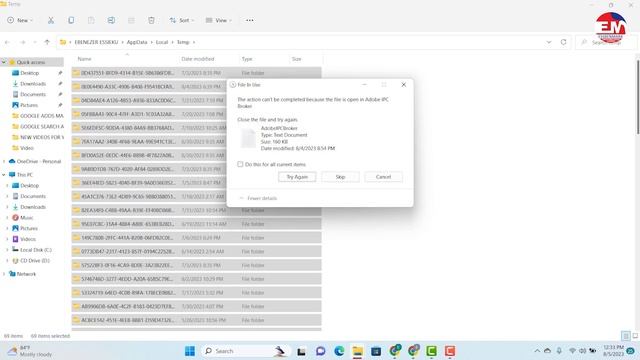Click the OneDrive cloud tray icon
640x360 pixels.
tap(547, 351)
